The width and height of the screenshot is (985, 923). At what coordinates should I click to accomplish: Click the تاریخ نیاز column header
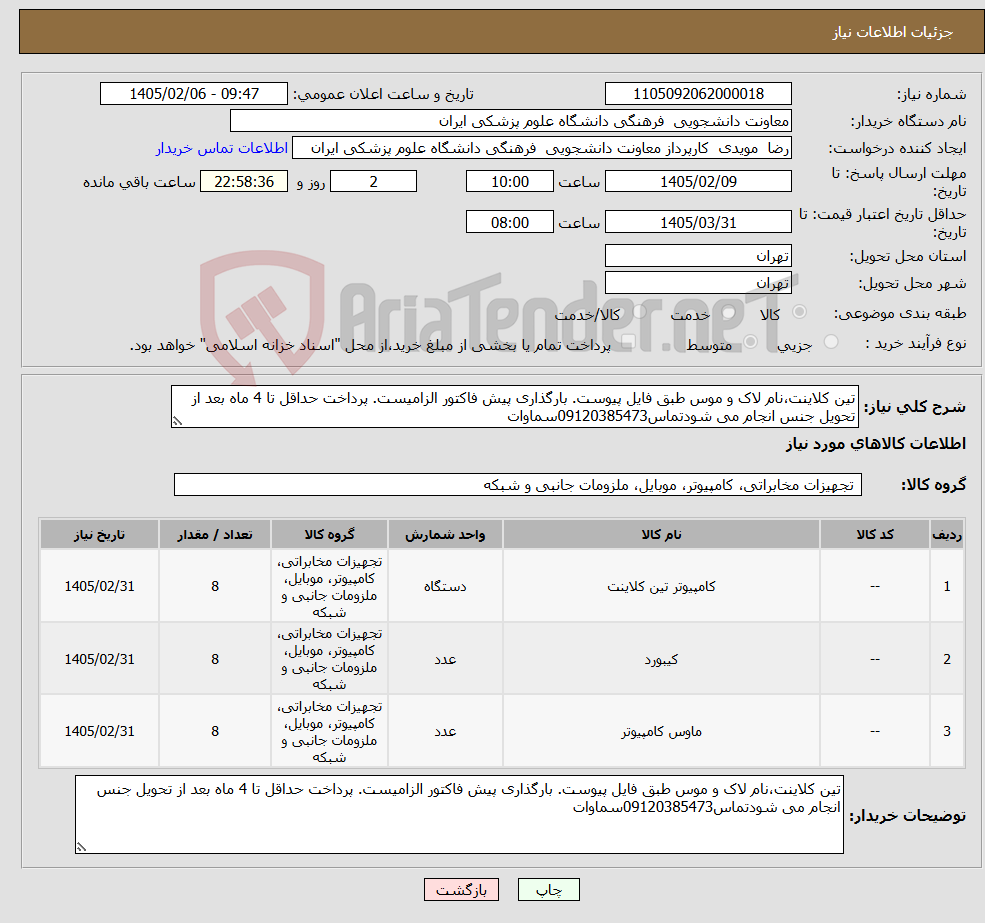pyautogui.click(x=99, y=534)
